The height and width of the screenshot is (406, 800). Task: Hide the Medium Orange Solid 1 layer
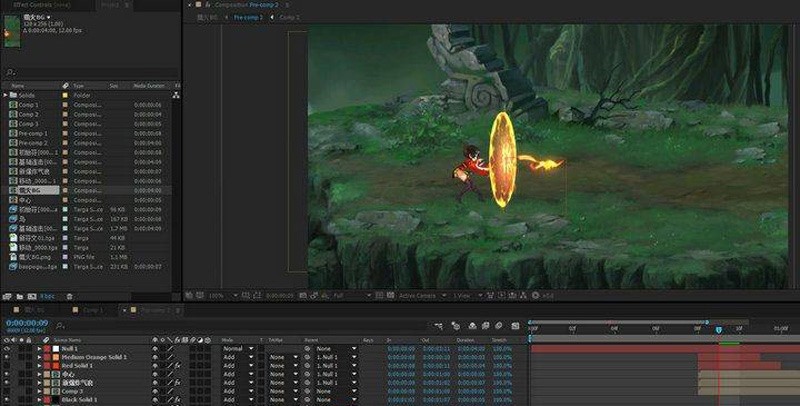click(7, 357)
